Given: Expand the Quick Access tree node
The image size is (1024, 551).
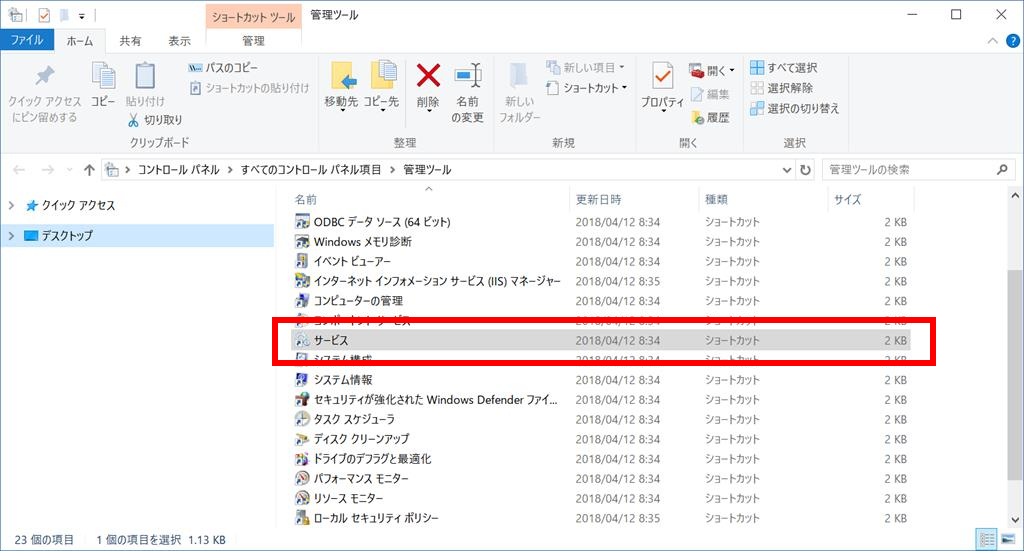Looking at the screenshot, I should tap(11, 206).
